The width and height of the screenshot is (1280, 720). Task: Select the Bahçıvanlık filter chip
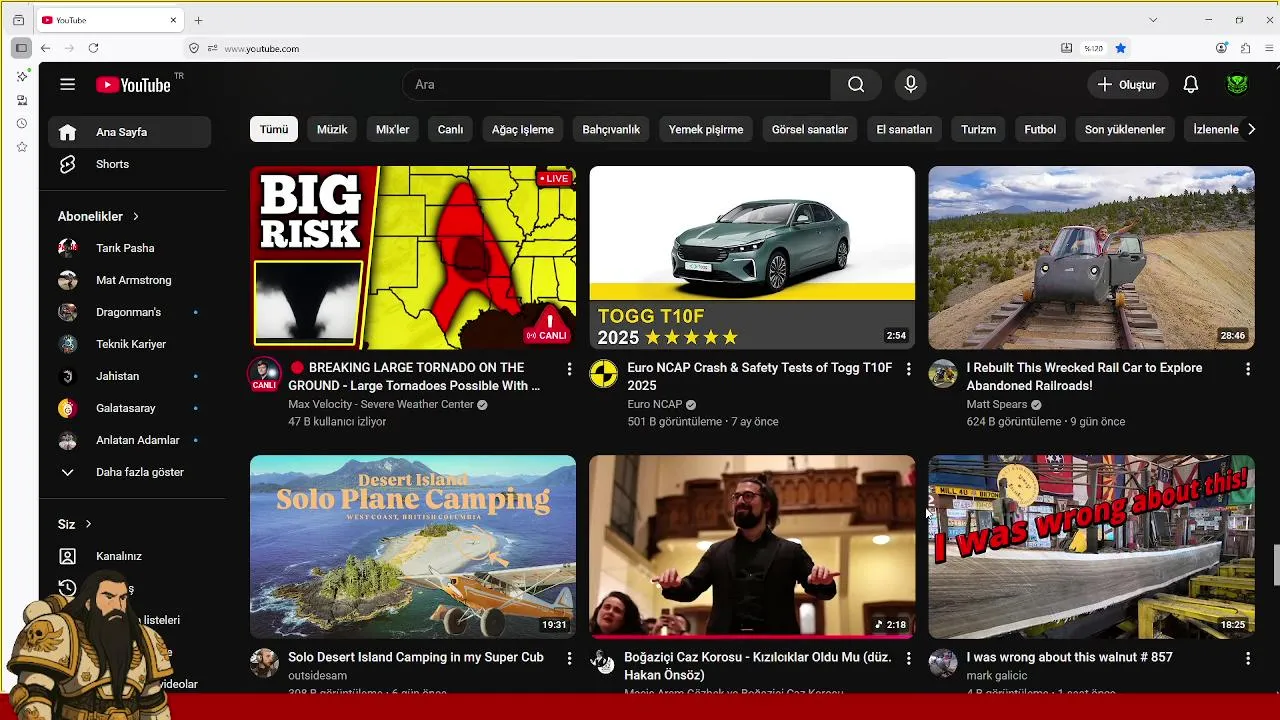(611, 129)
